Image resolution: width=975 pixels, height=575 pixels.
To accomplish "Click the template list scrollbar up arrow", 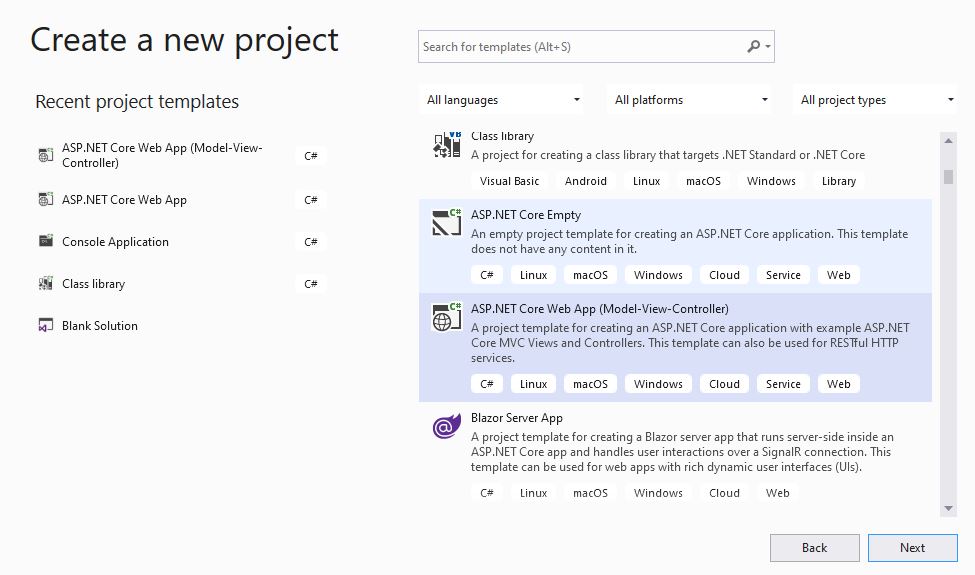I will 948,140.
